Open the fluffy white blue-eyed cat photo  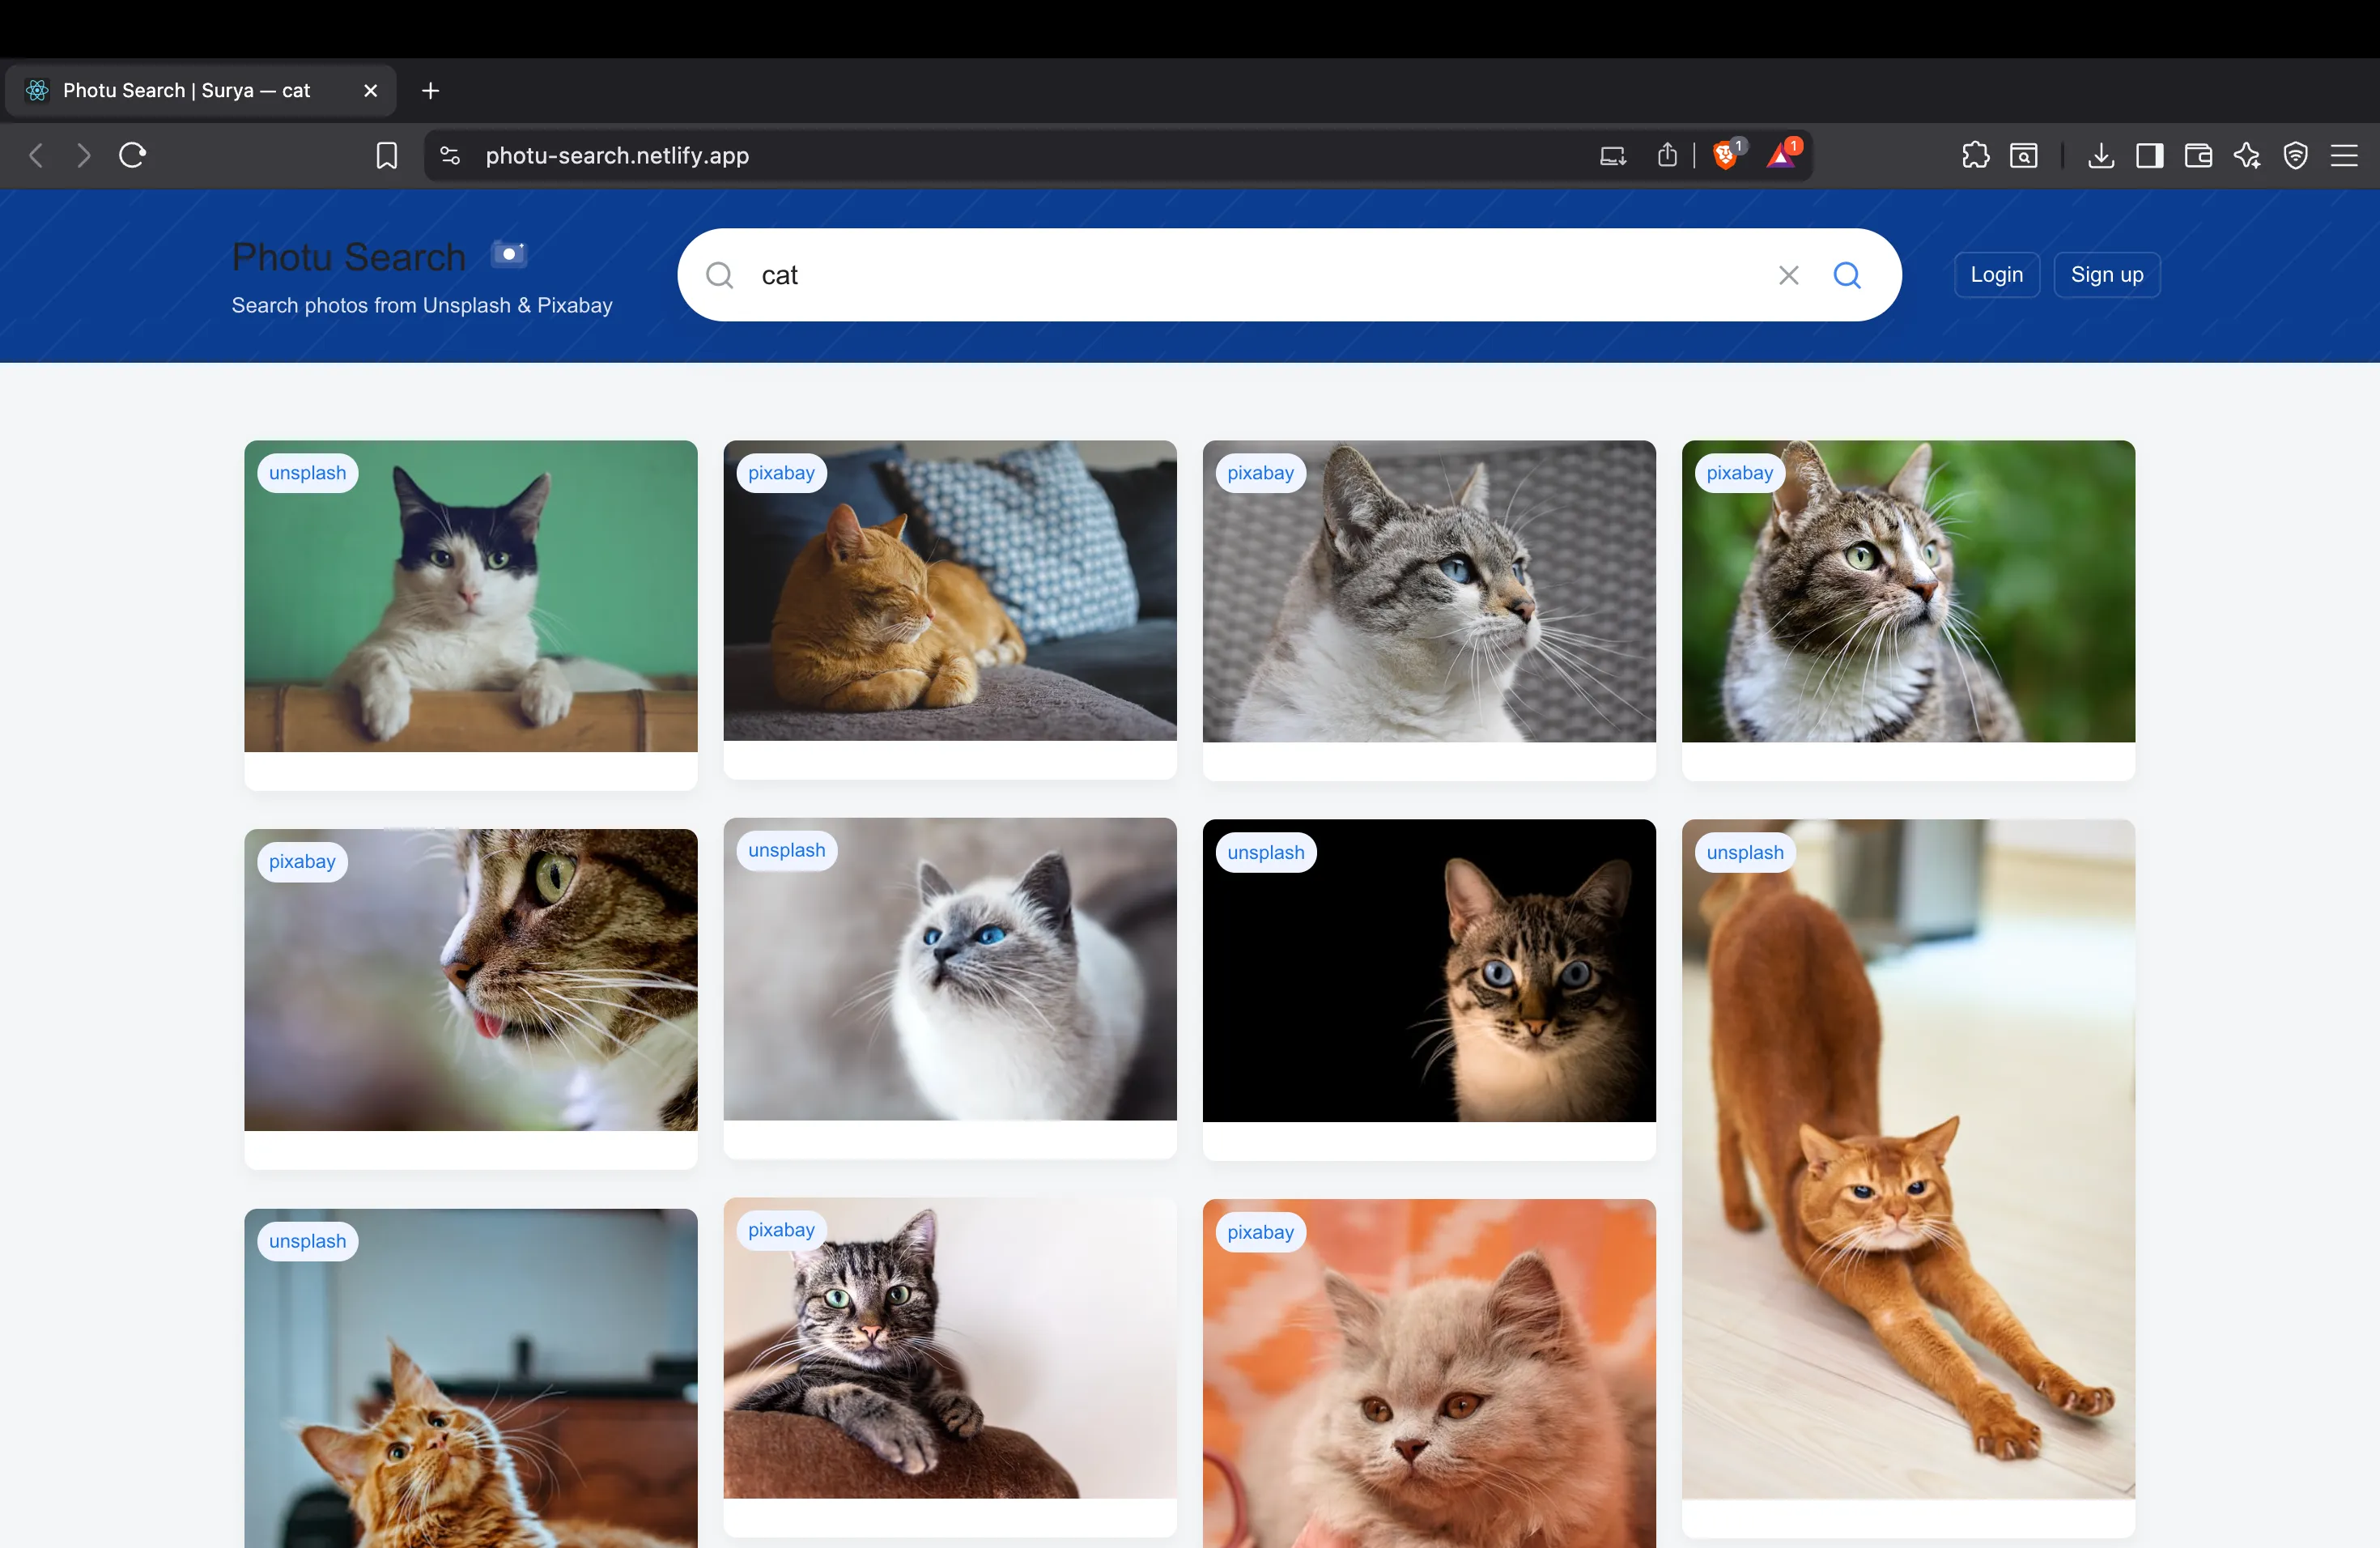(x=950, y=969)
